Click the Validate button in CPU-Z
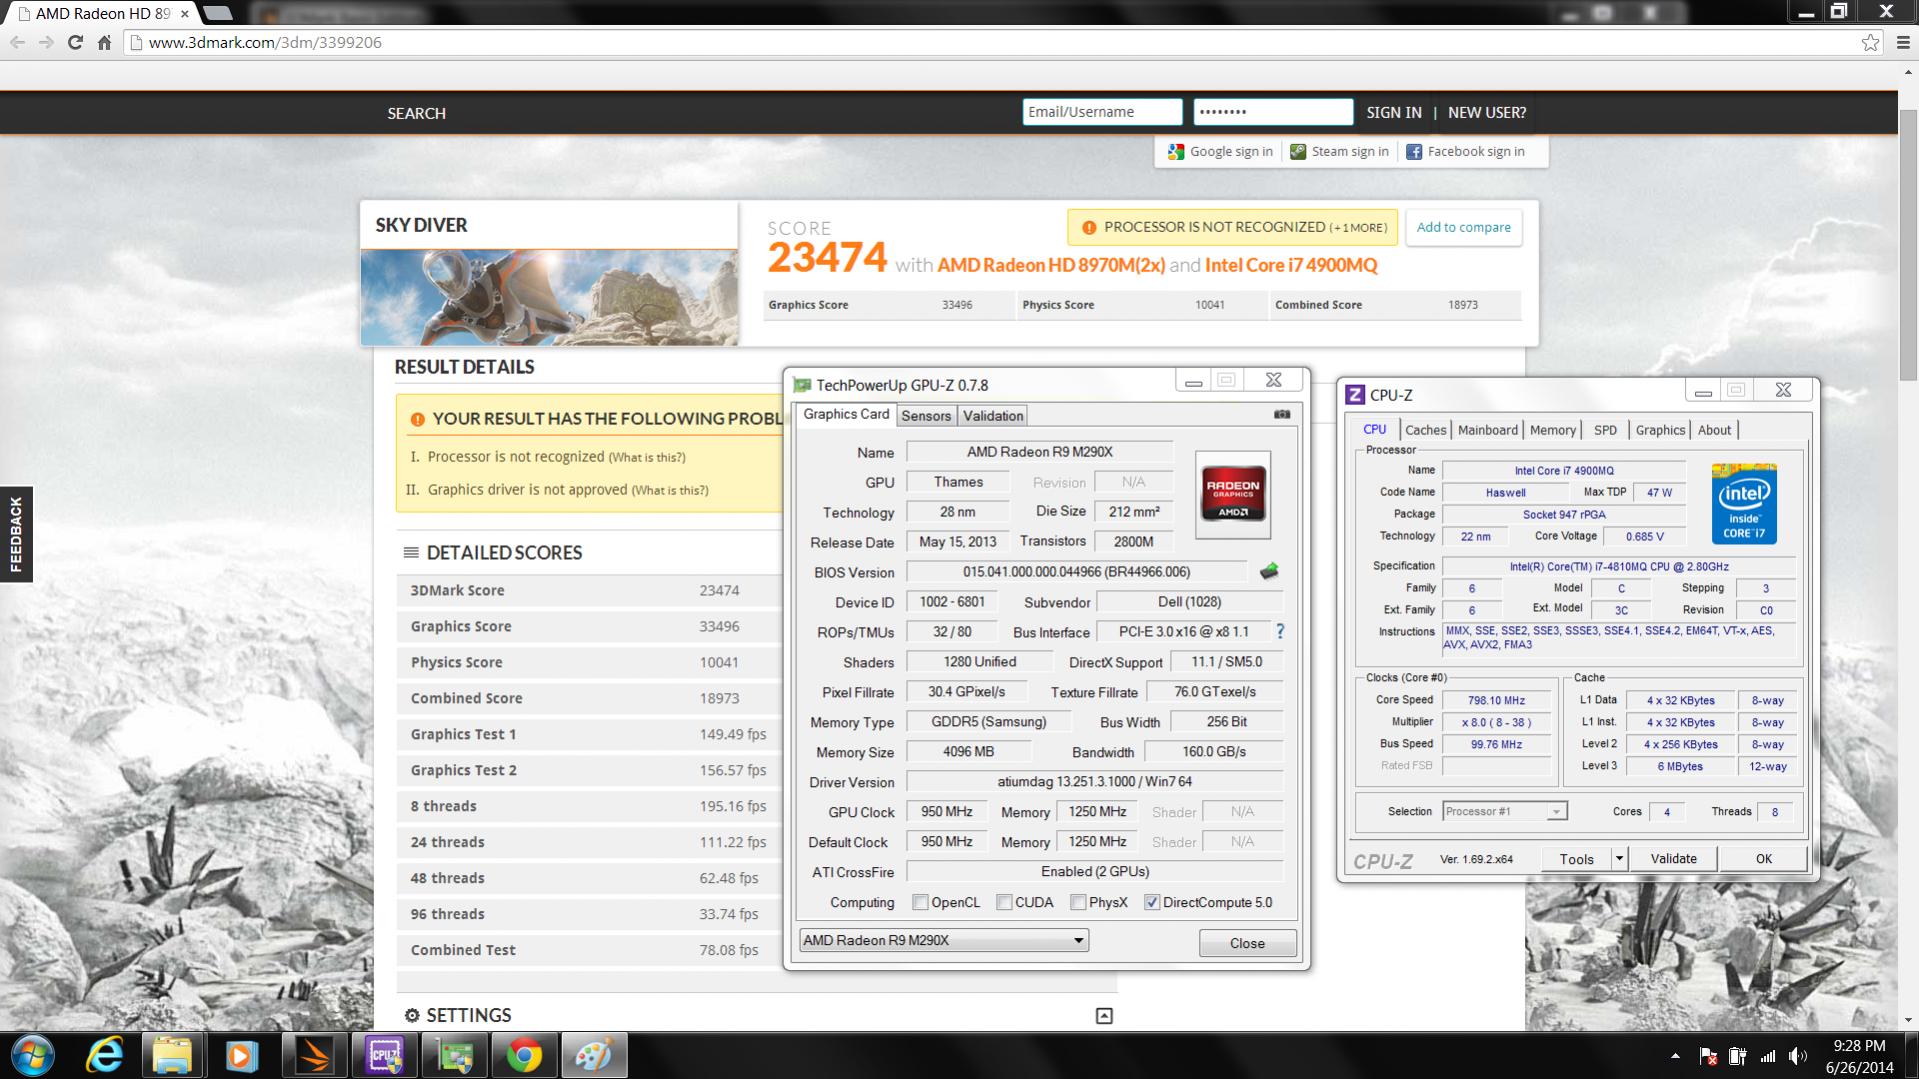 [1673, 858]
